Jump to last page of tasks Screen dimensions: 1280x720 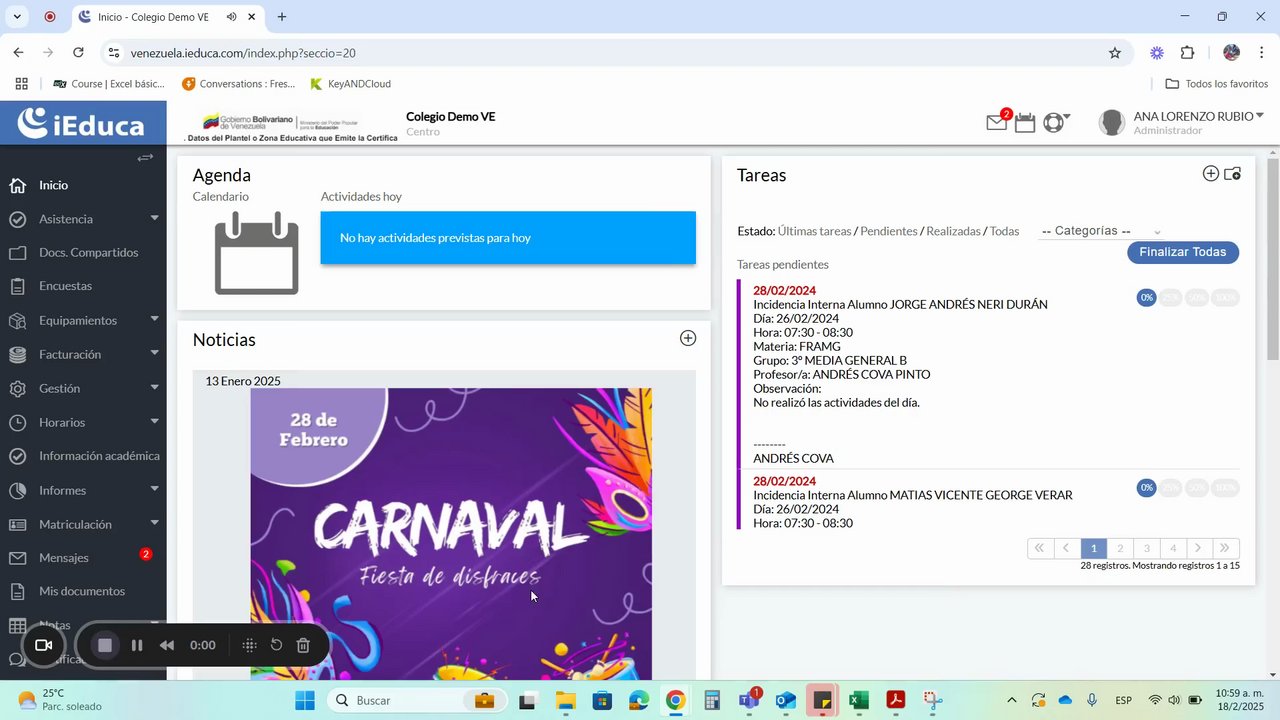click(1226, 548)
